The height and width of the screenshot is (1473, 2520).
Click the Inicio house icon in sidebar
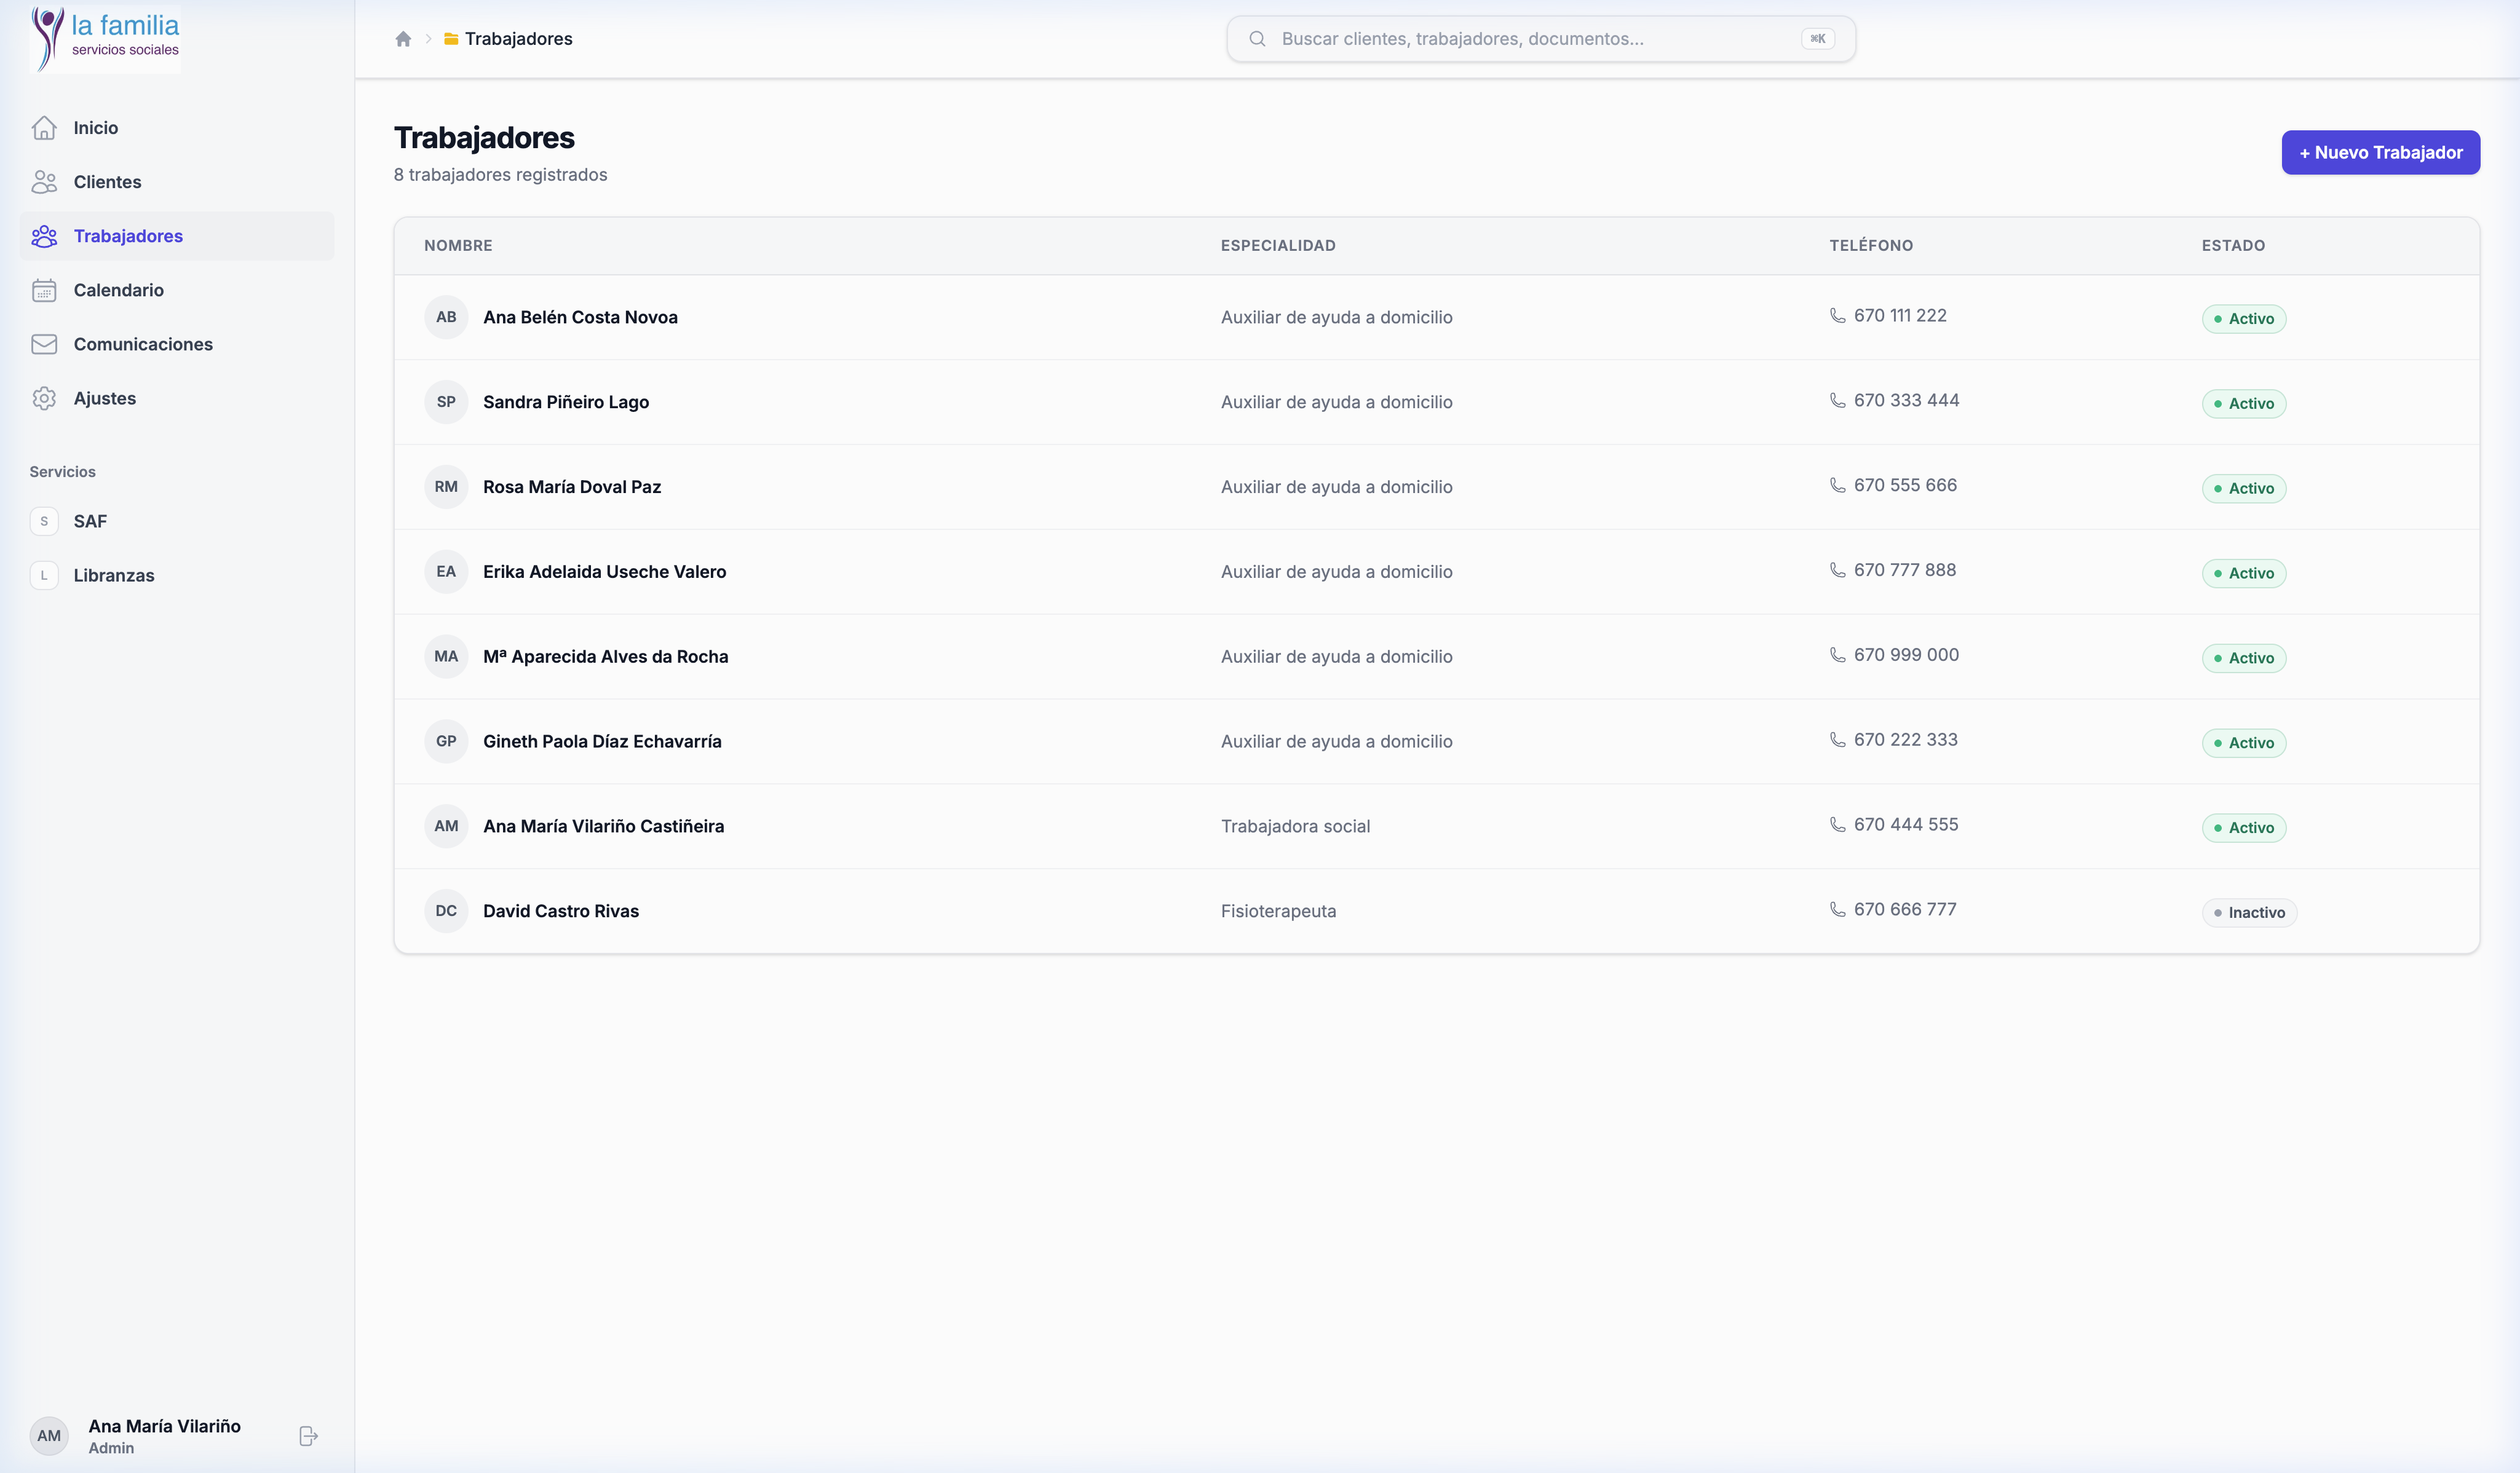pos(44,128)
